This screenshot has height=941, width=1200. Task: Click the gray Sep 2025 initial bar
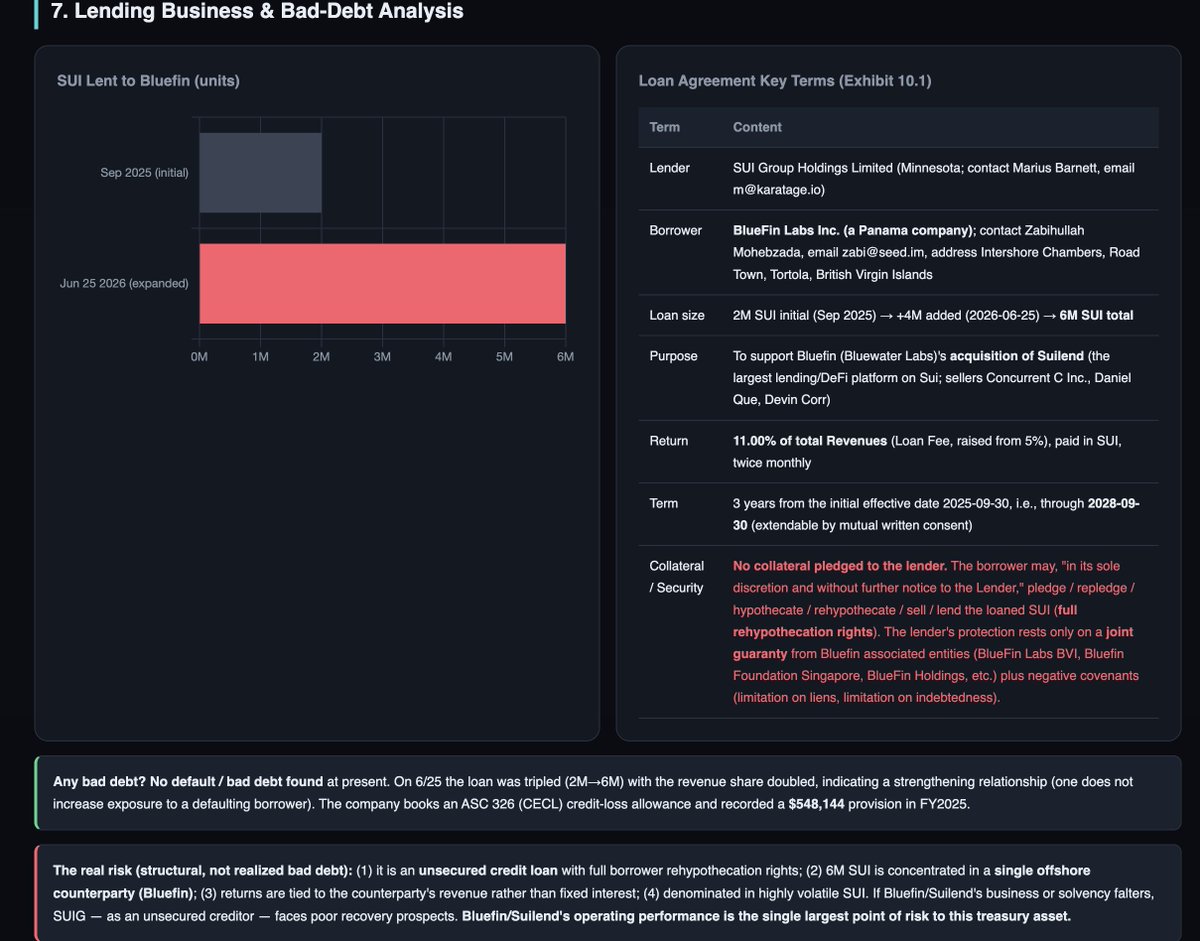260,173
